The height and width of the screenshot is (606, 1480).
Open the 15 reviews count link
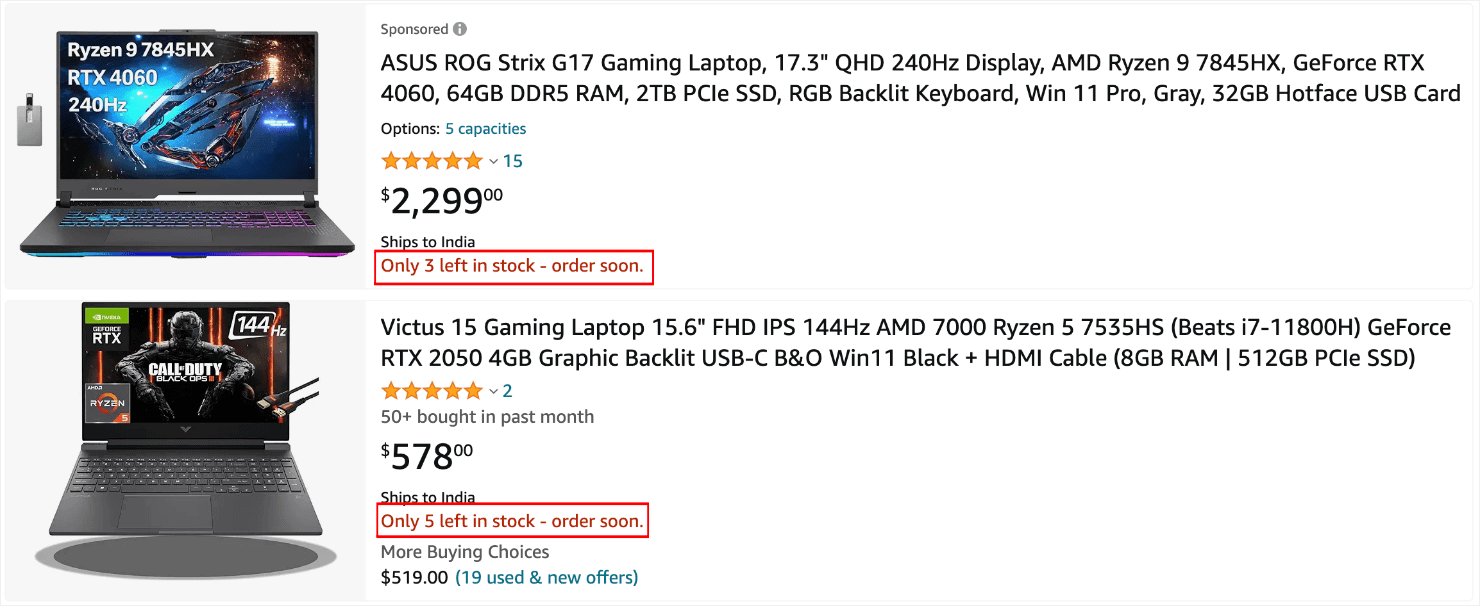[x=512, y=161]
